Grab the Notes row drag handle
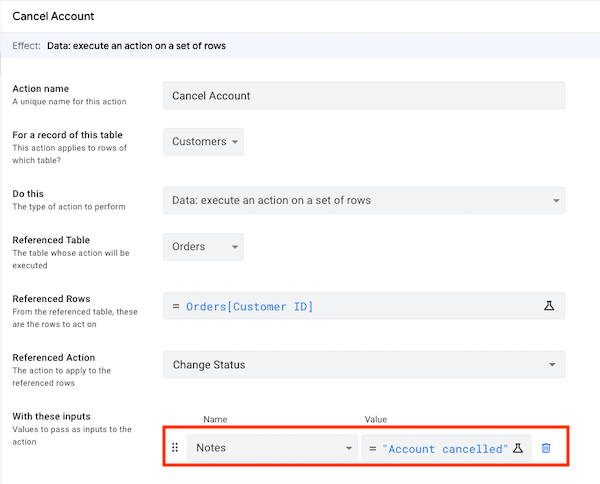This screenshot has height=484, width=600. [175, 448]
